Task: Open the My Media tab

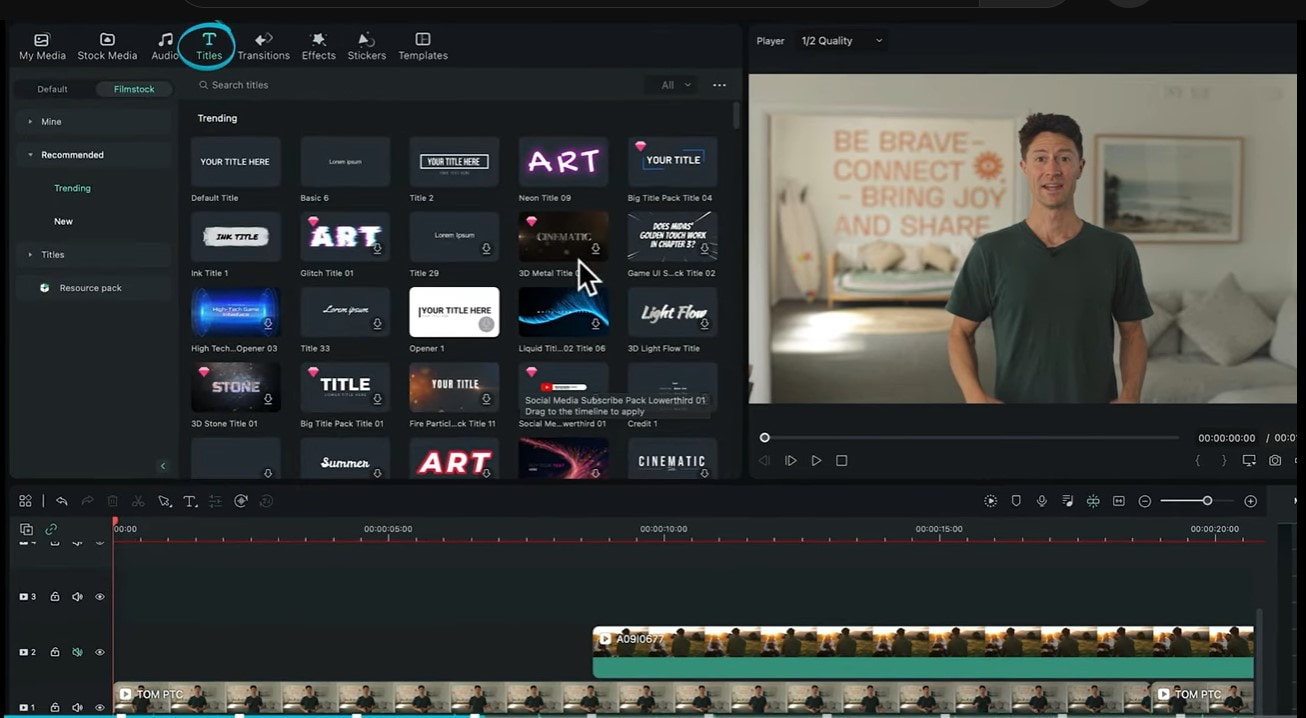Action: click(42, 47)
